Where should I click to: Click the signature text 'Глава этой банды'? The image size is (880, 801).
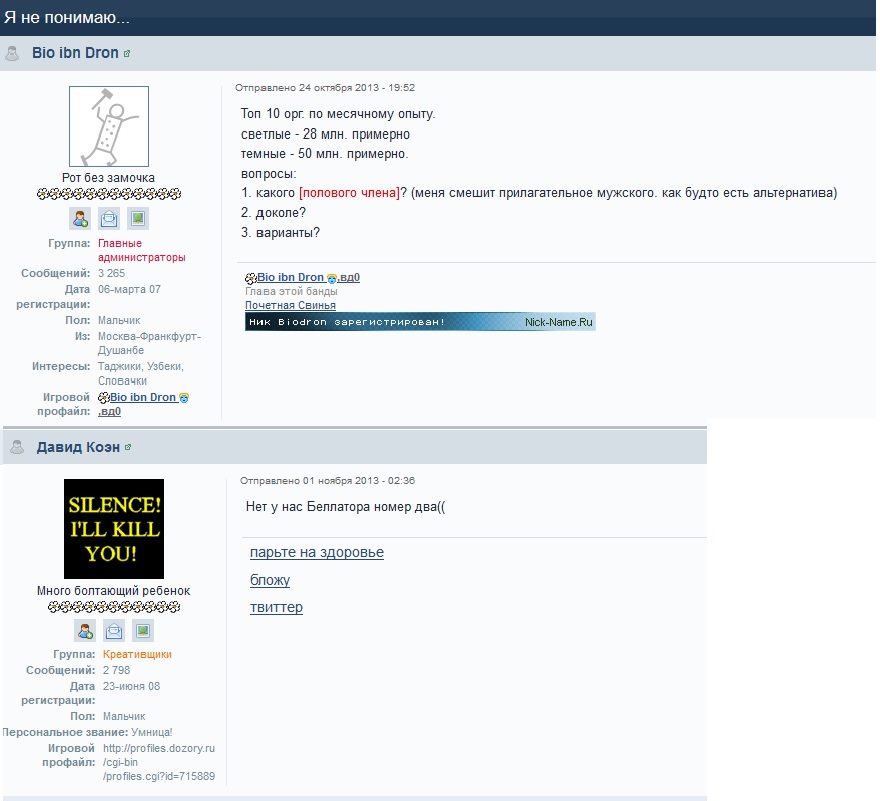291,291
